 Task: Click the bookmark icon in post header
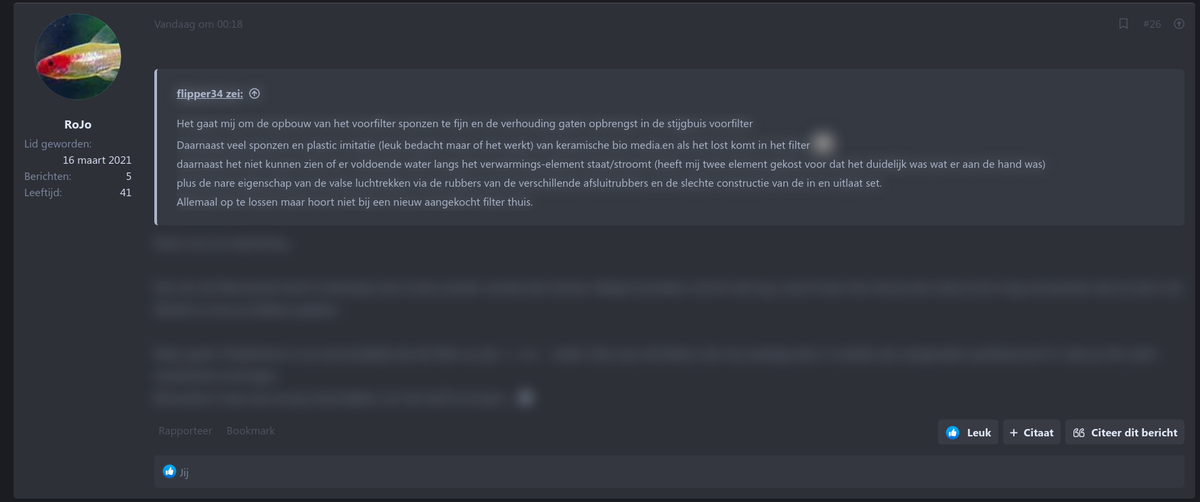[1124, 24]
